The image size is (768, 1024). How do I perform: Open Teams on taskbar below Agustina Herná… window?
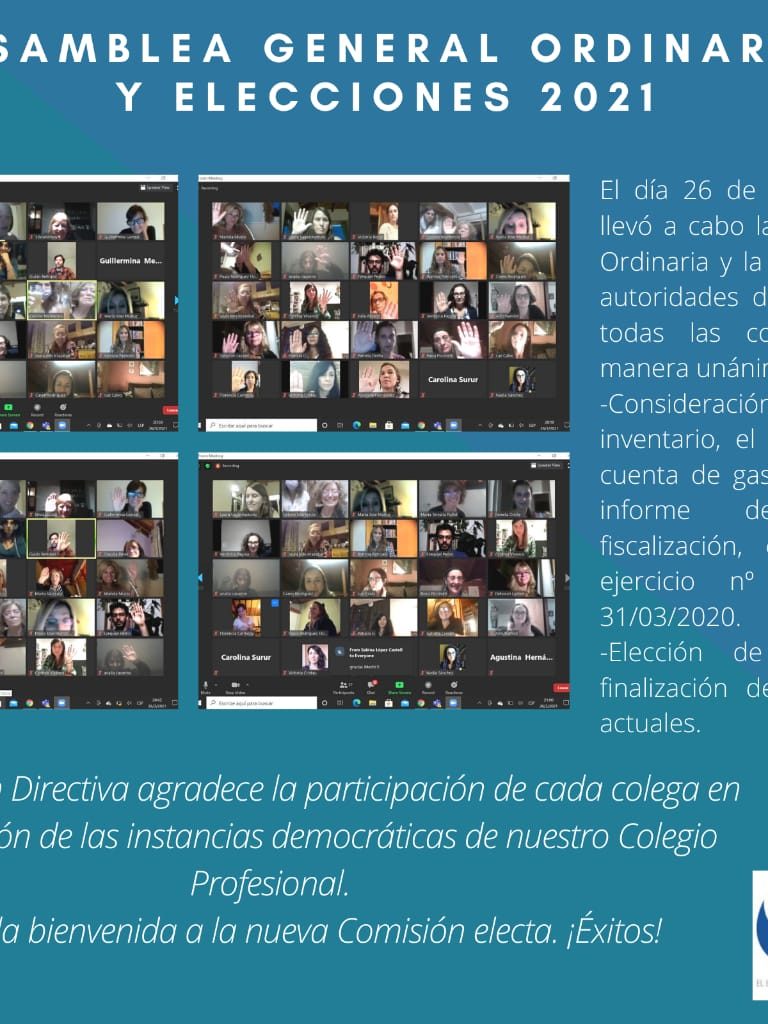(436, 703)
